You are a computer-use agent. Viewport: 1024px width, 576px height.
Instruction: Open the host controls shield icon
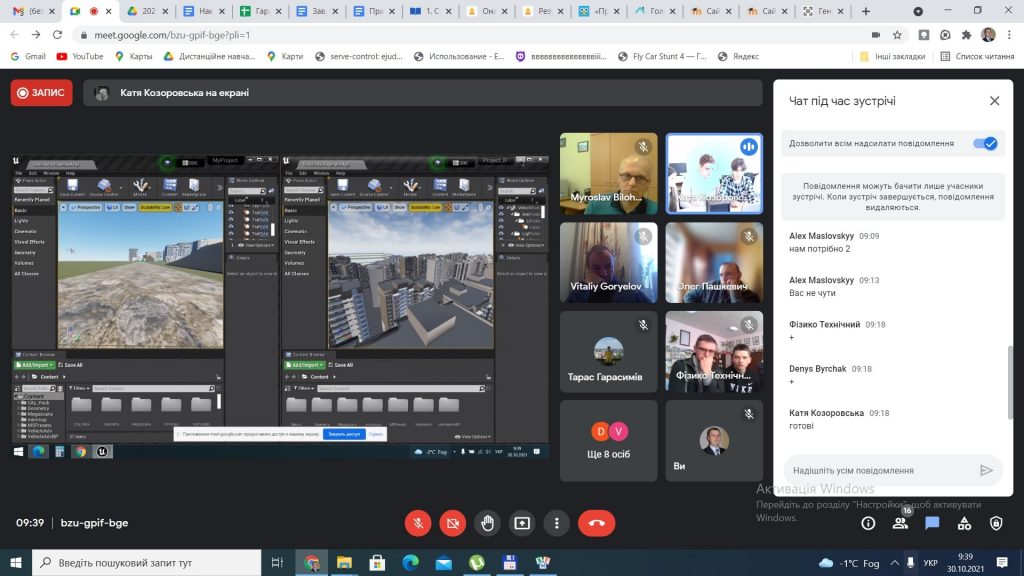996,523
